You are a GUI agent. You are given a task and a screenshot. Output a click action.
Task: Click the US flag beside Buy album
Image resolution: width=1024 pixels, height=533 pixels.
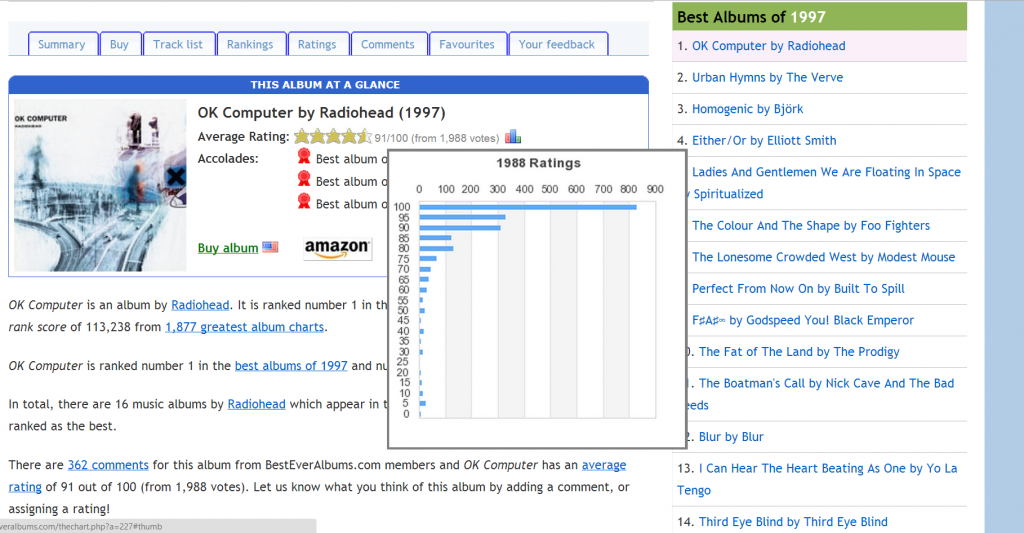point(270,247)
